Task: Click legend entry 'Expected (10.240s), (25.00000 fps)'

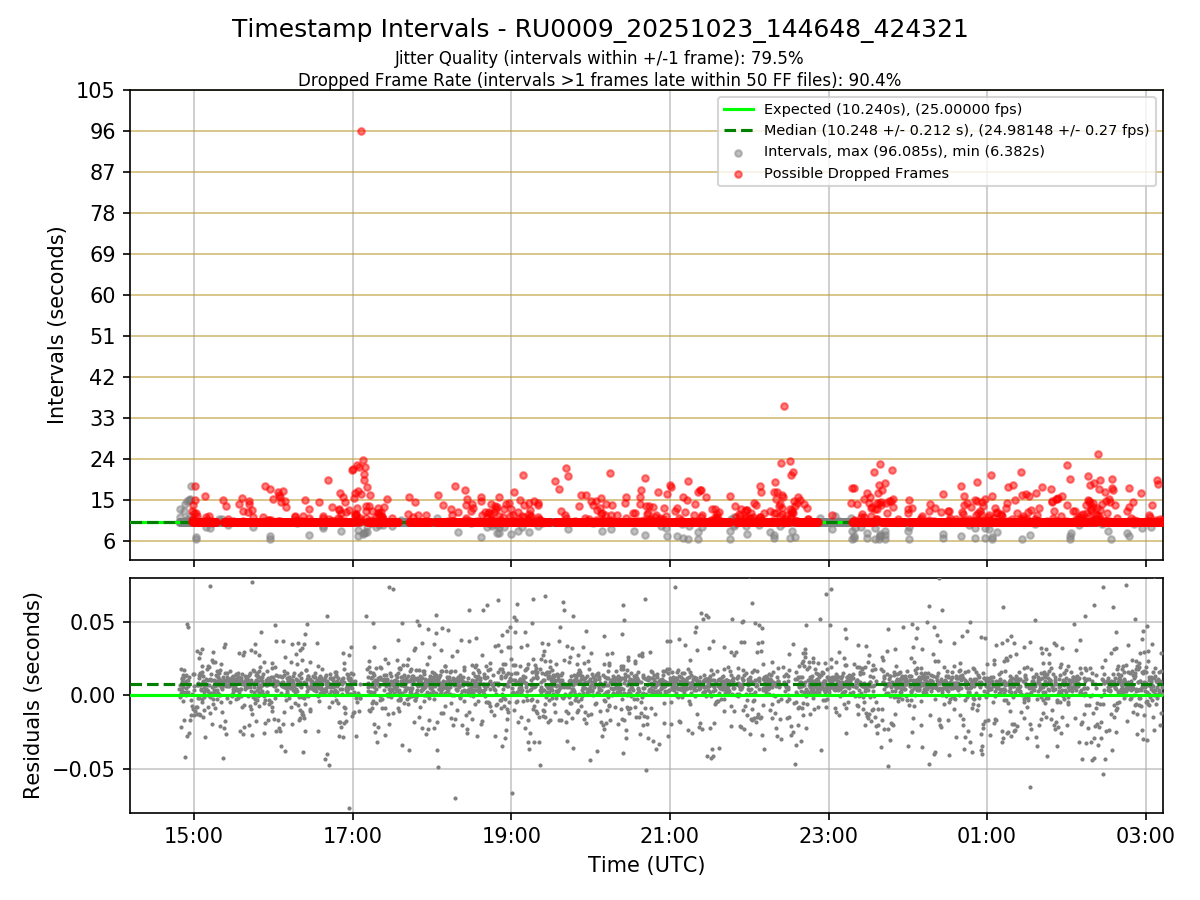Action: (x=893, y=109)
